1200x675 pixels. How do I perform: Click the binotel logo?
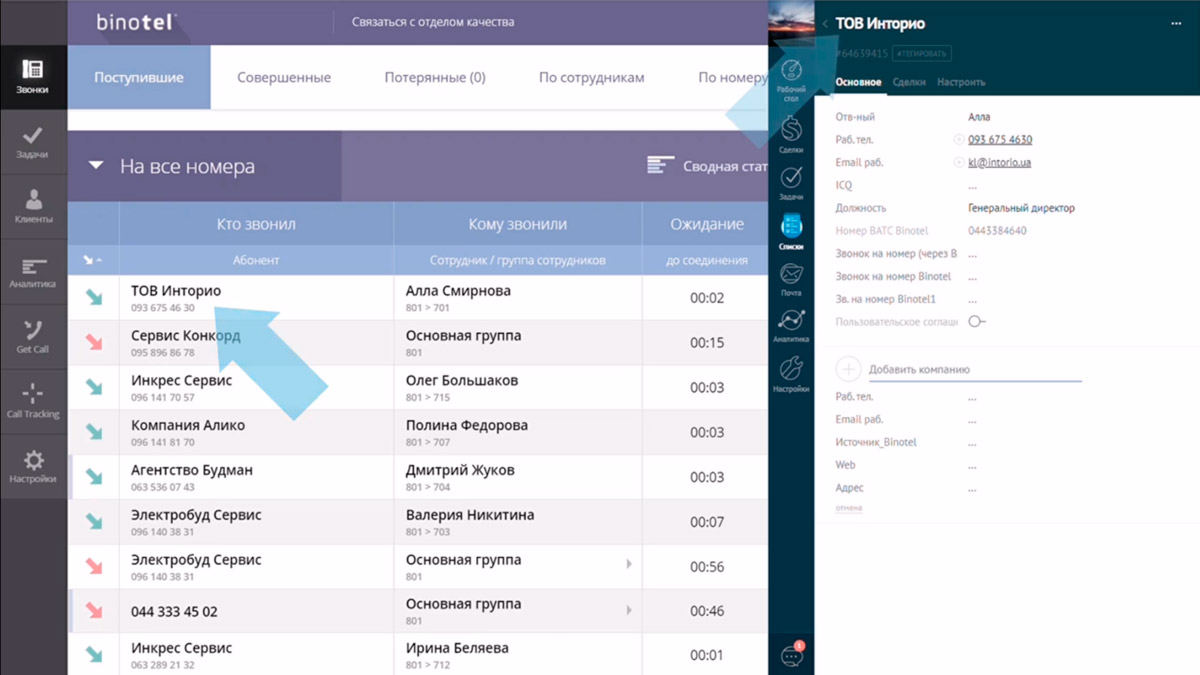click(135, 21)
